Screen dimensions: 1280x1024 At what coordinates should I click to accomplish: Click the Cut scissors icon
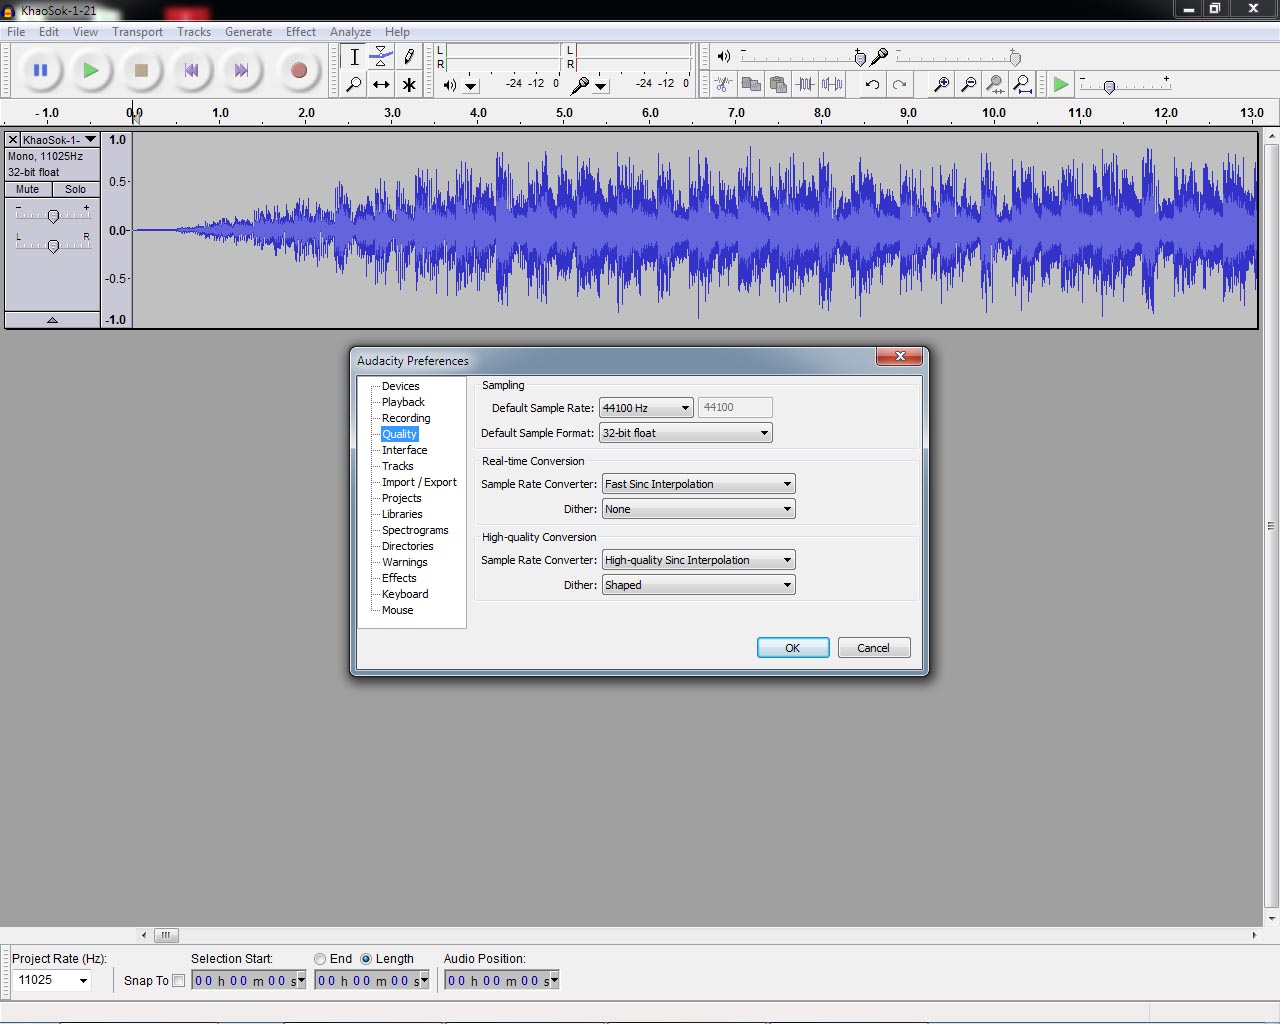724,85
